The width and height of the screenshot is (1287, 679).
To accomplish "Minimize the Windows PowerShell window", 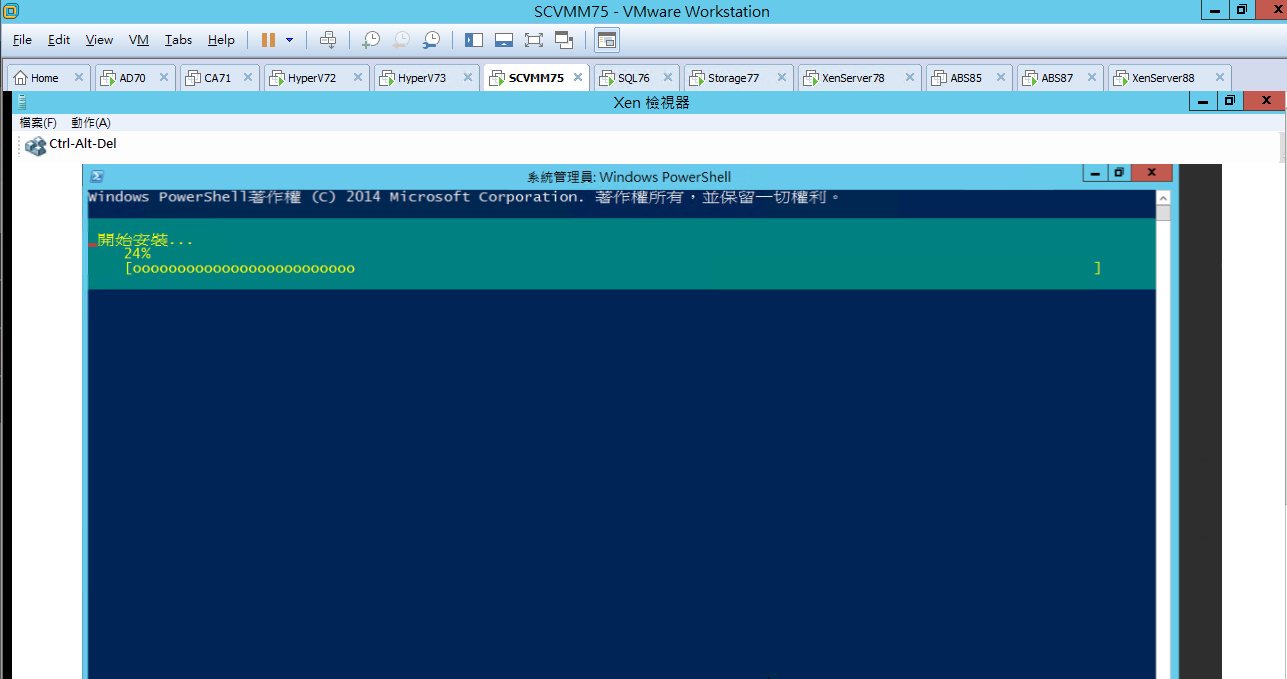I will (x=1096, y=173).
